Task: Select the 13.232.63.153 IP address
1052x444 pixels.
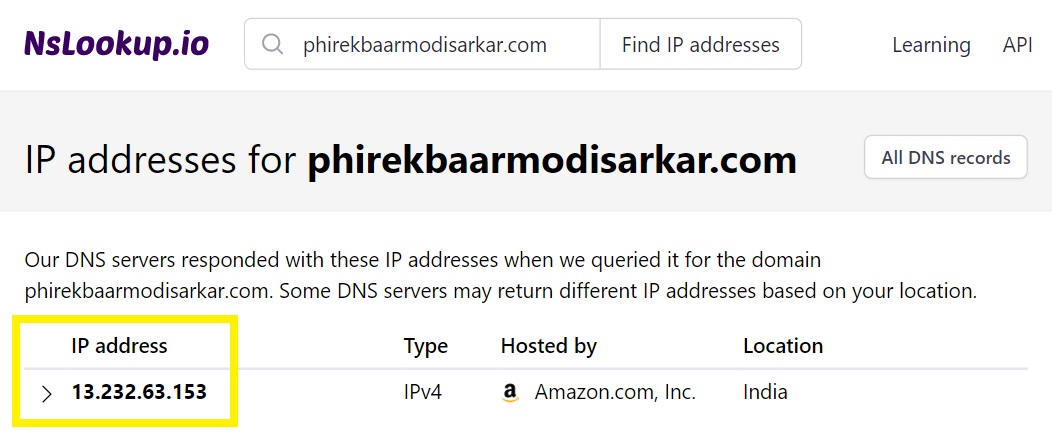Action: point(140,392)
